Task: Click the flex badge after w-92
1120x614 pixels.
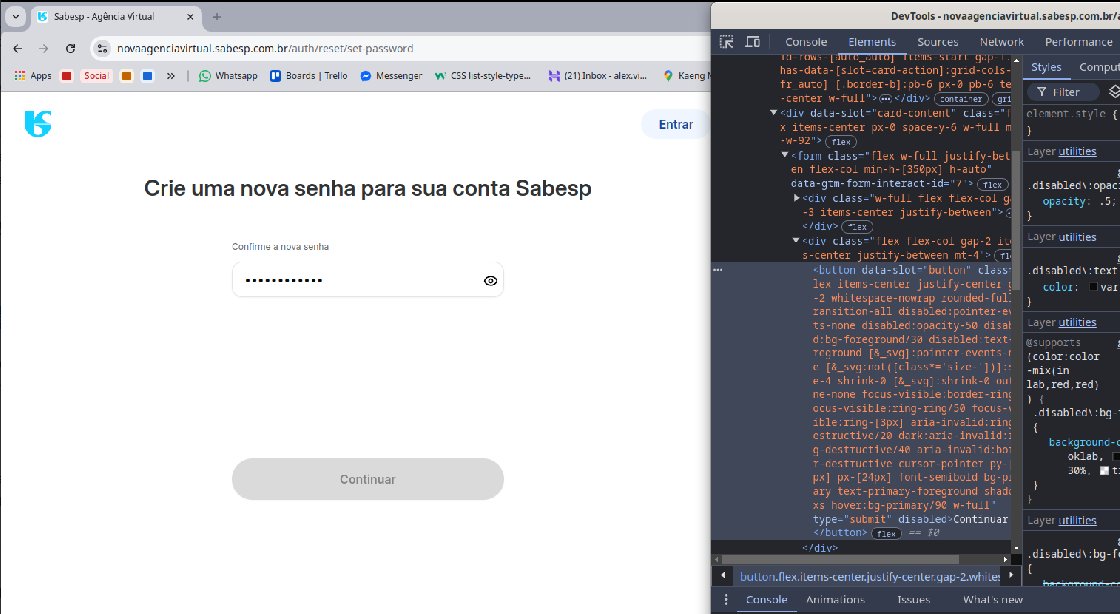Action: 841,141
